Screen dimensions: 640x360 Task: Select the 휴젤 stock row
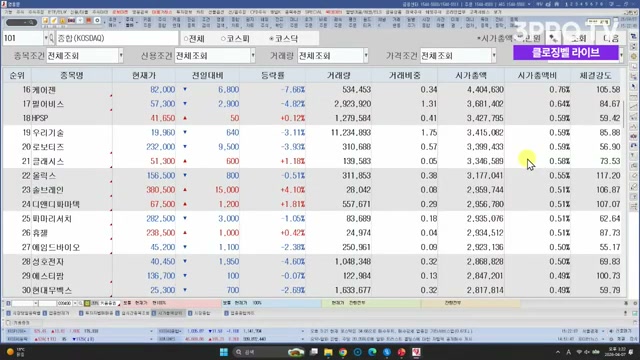pos(313,233)
